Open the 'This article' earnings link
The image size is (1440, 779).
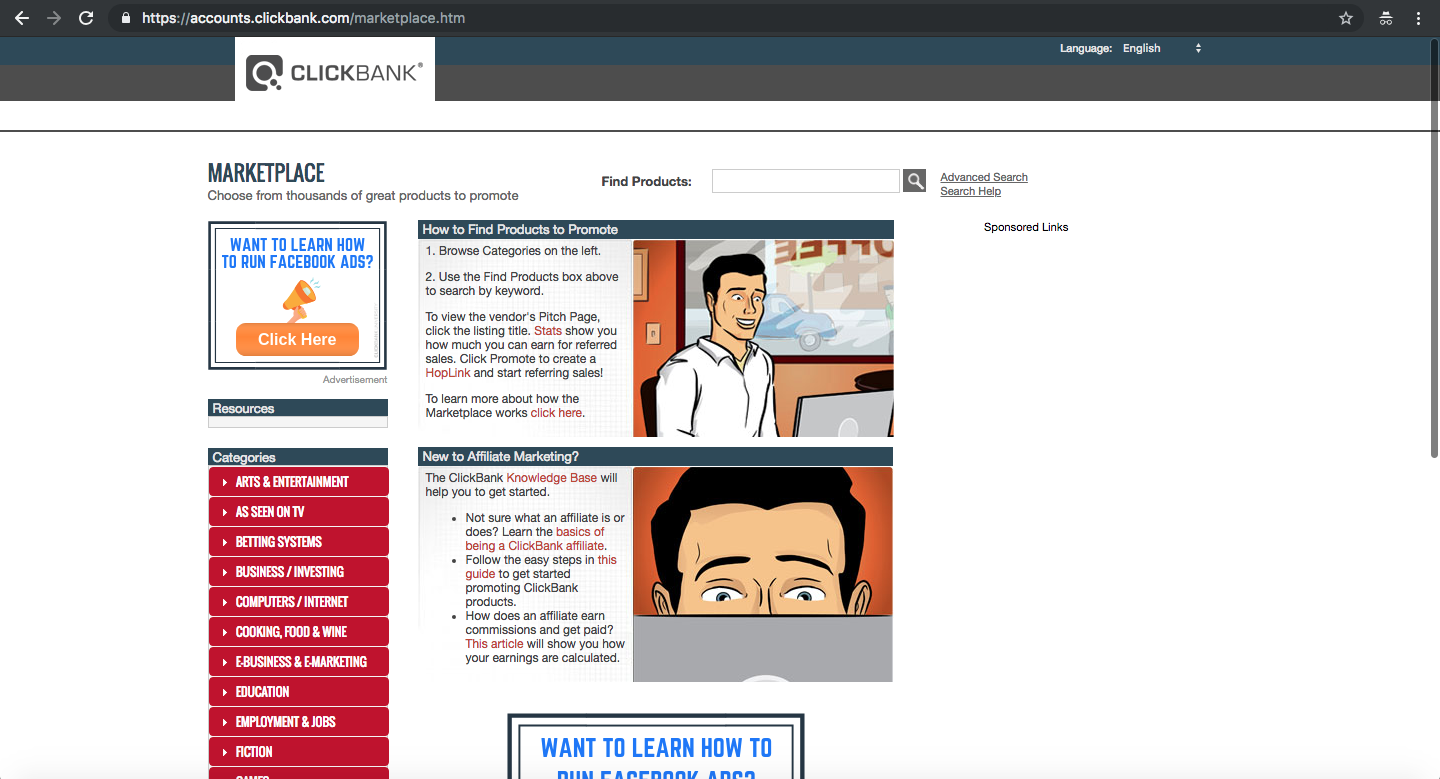[494, 644]
